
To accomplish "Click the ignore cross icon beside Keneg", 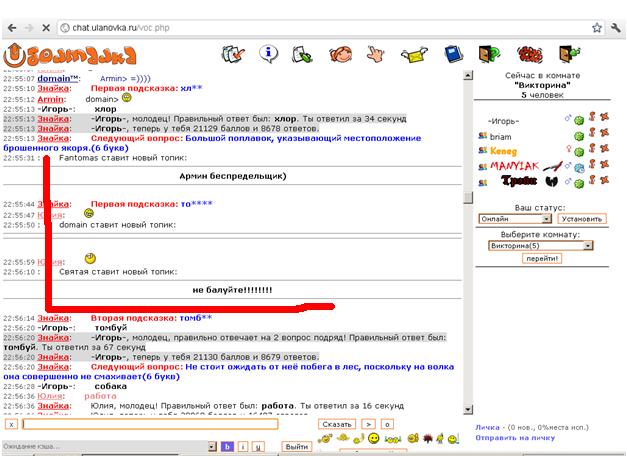I will point(604,150).
